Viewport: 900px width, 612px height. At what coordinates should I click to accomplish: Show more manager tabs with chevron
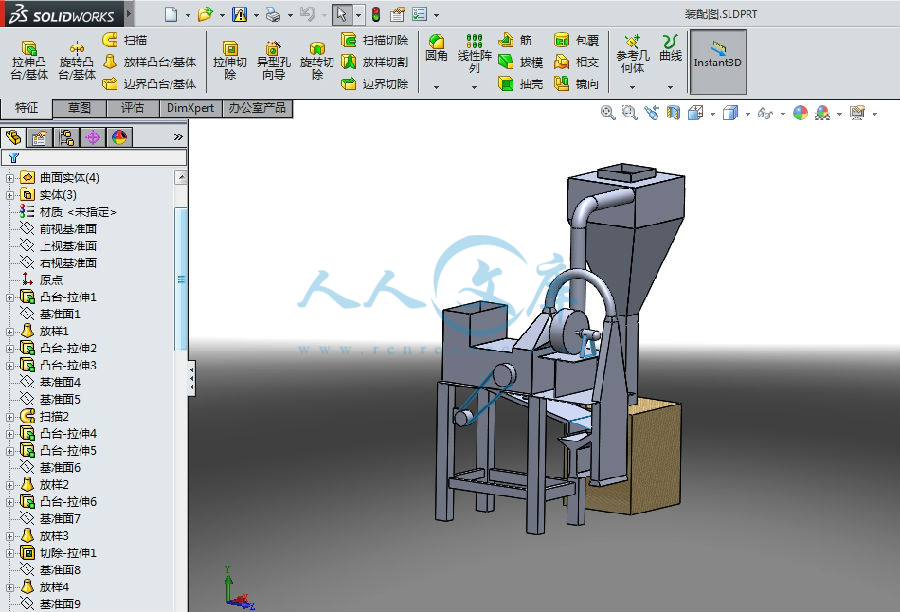pos(178,137)
